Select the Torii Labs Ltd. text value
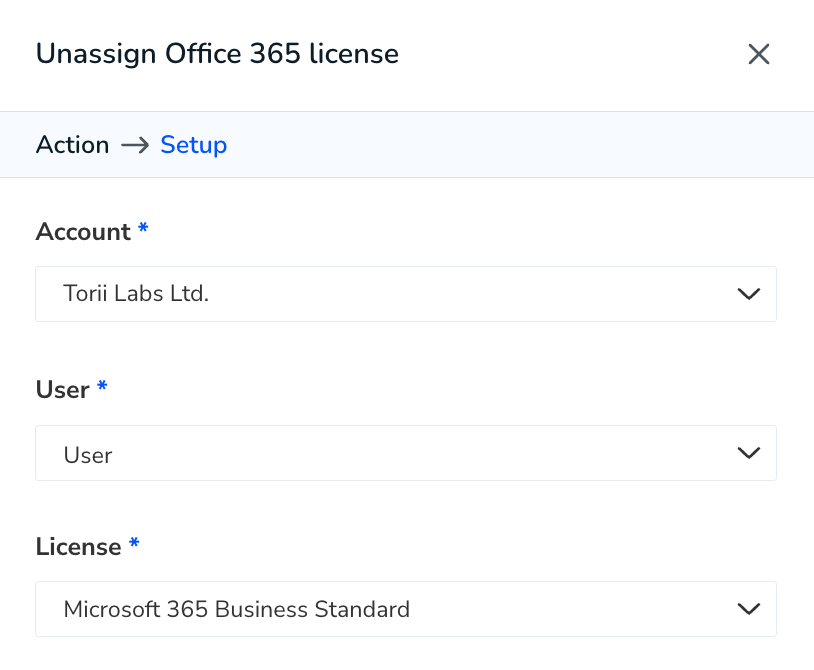 (x=136, y=294)
